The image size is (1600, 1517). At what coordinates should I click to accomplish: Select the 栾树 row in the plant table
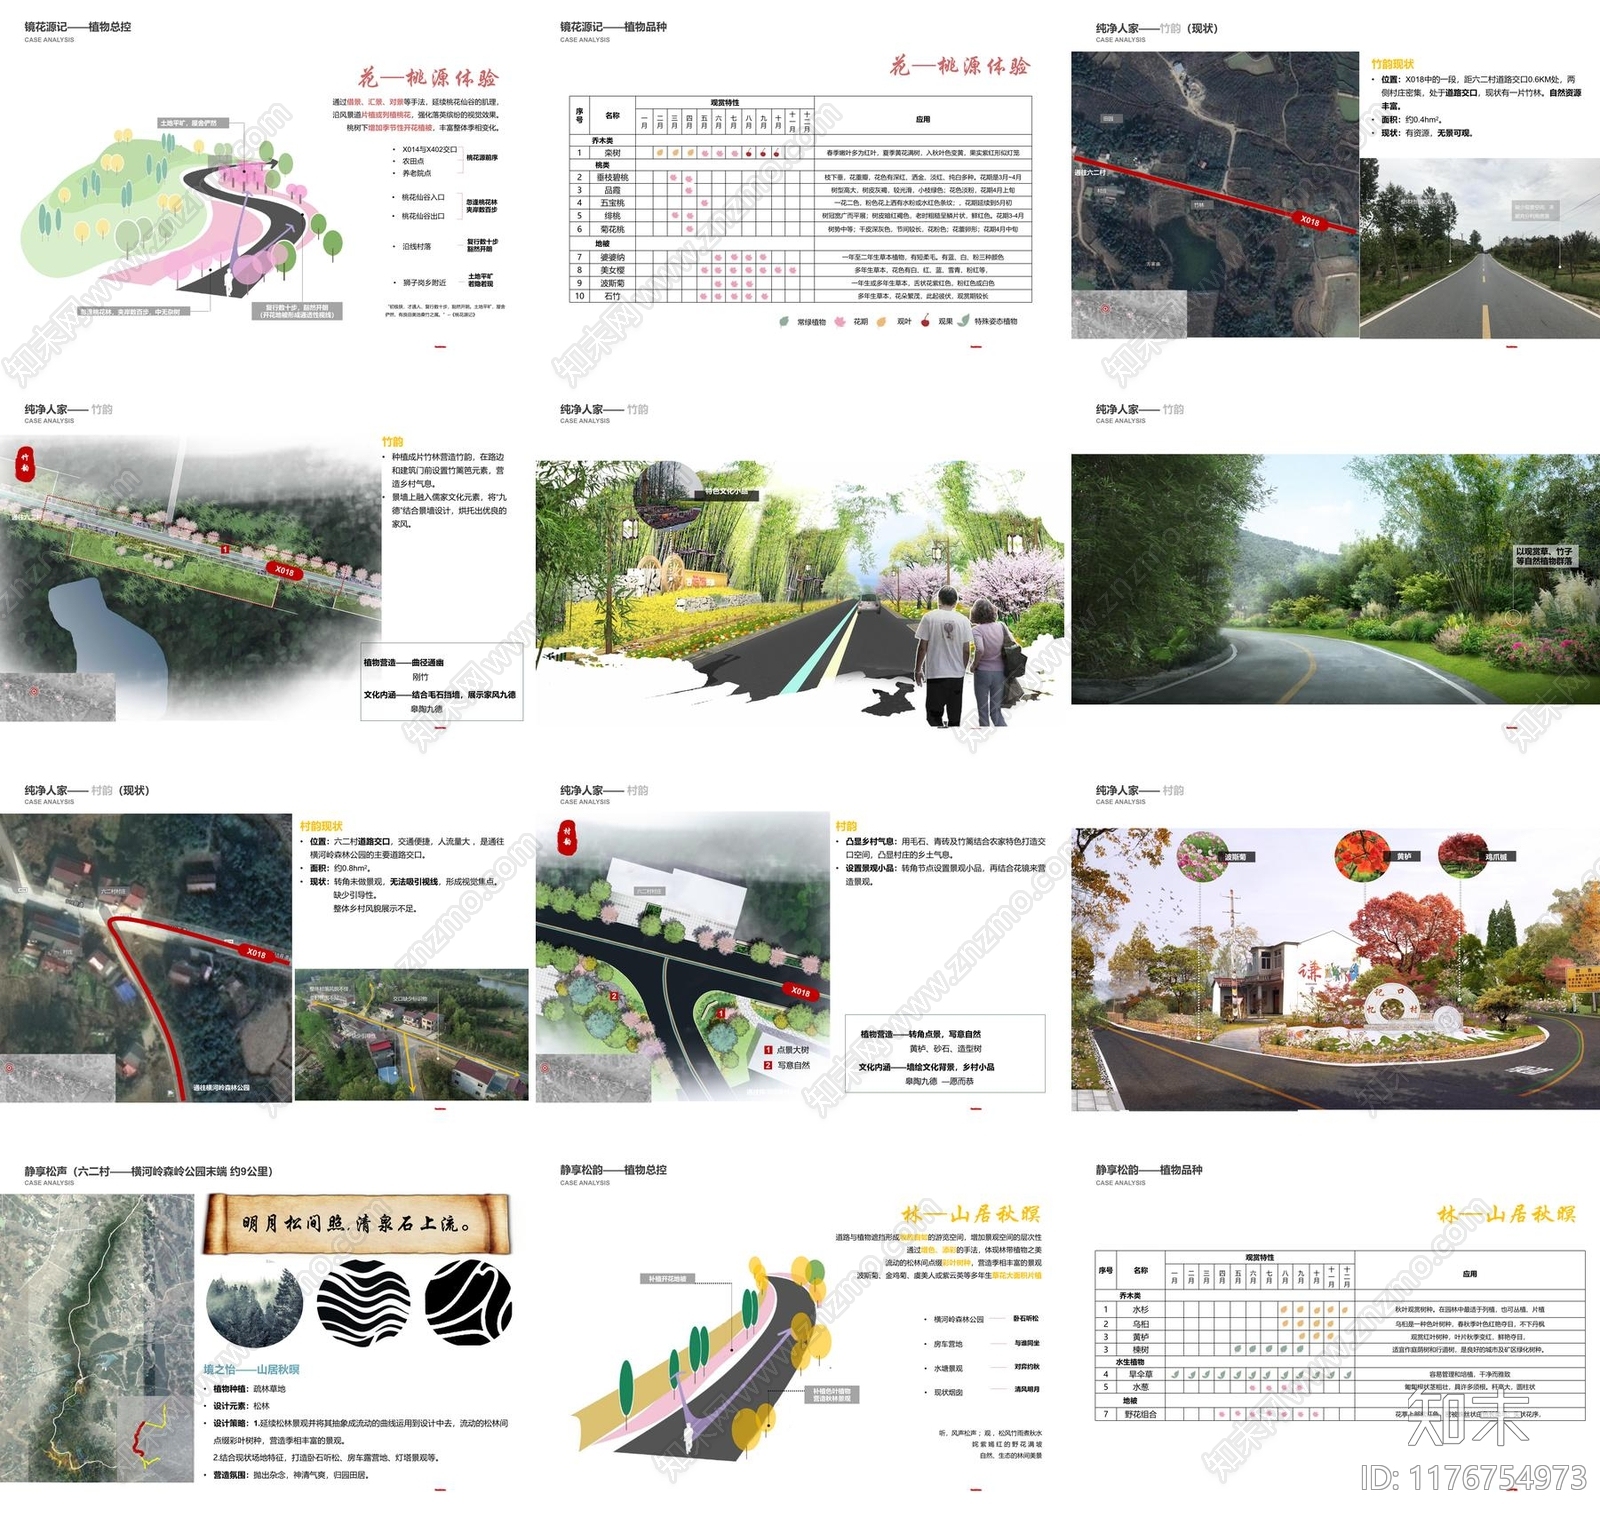pyautogui.click(x=800, y=153)
